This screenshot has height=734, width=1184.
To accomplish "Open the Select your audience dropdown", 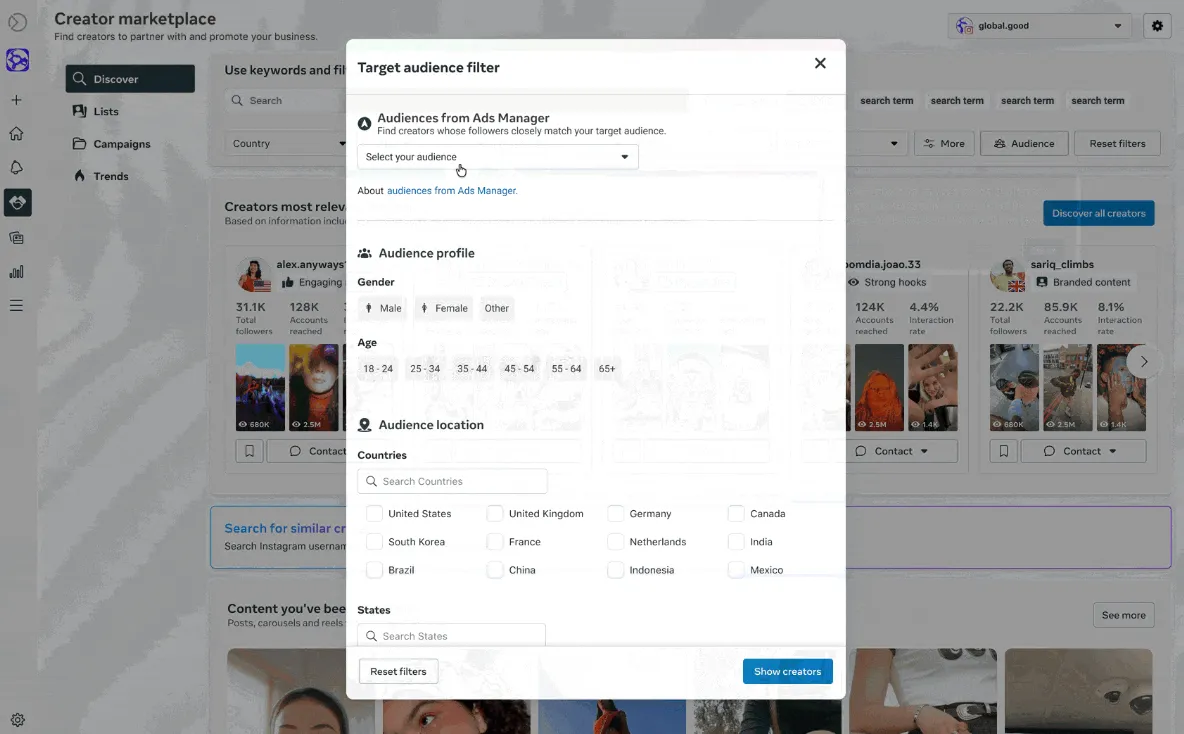I will [x=497, y=157].
